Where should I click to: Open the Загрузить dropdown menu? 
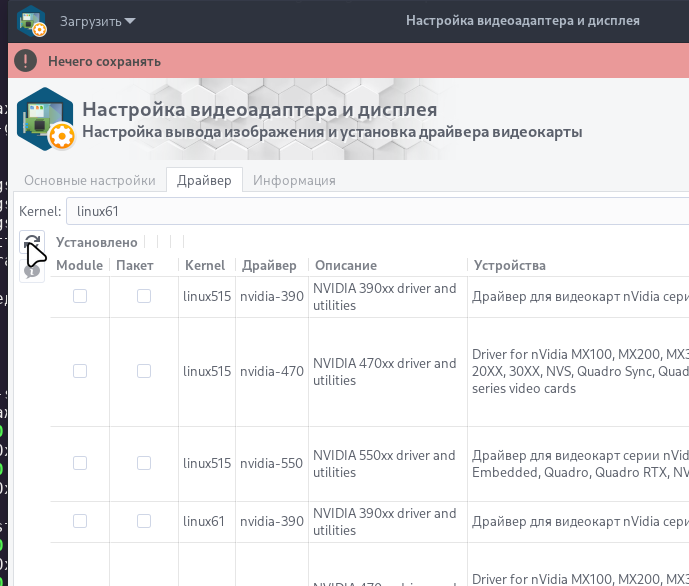point(98,20)
